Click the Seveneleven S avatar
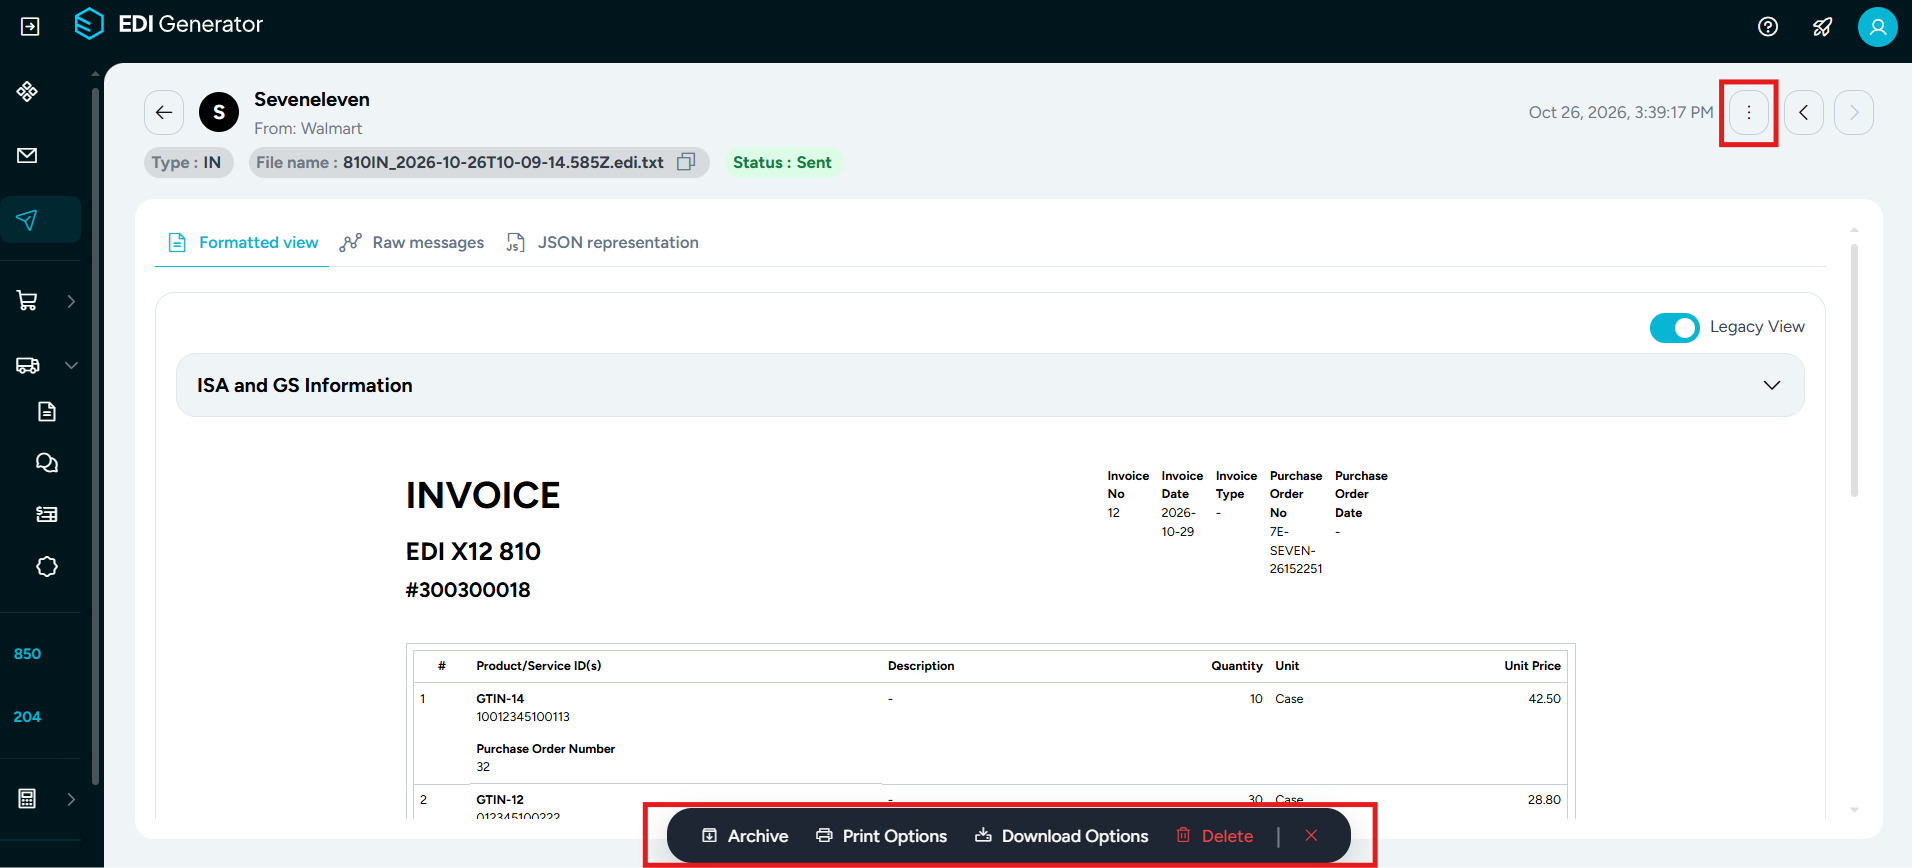 click(x=219, y=112)
